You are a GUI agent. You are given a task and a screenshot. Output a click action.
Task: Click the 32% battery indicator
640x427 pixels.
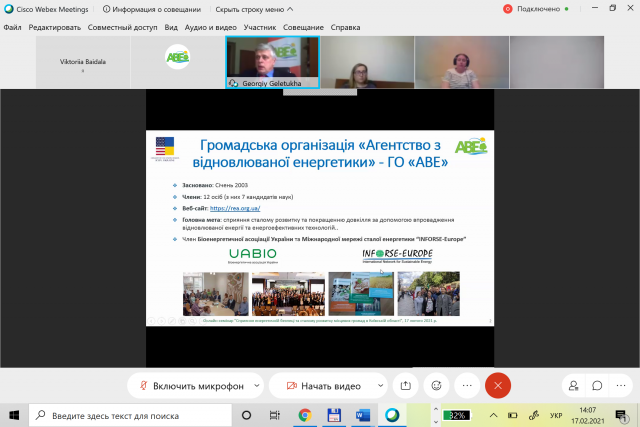pos(457,416)
